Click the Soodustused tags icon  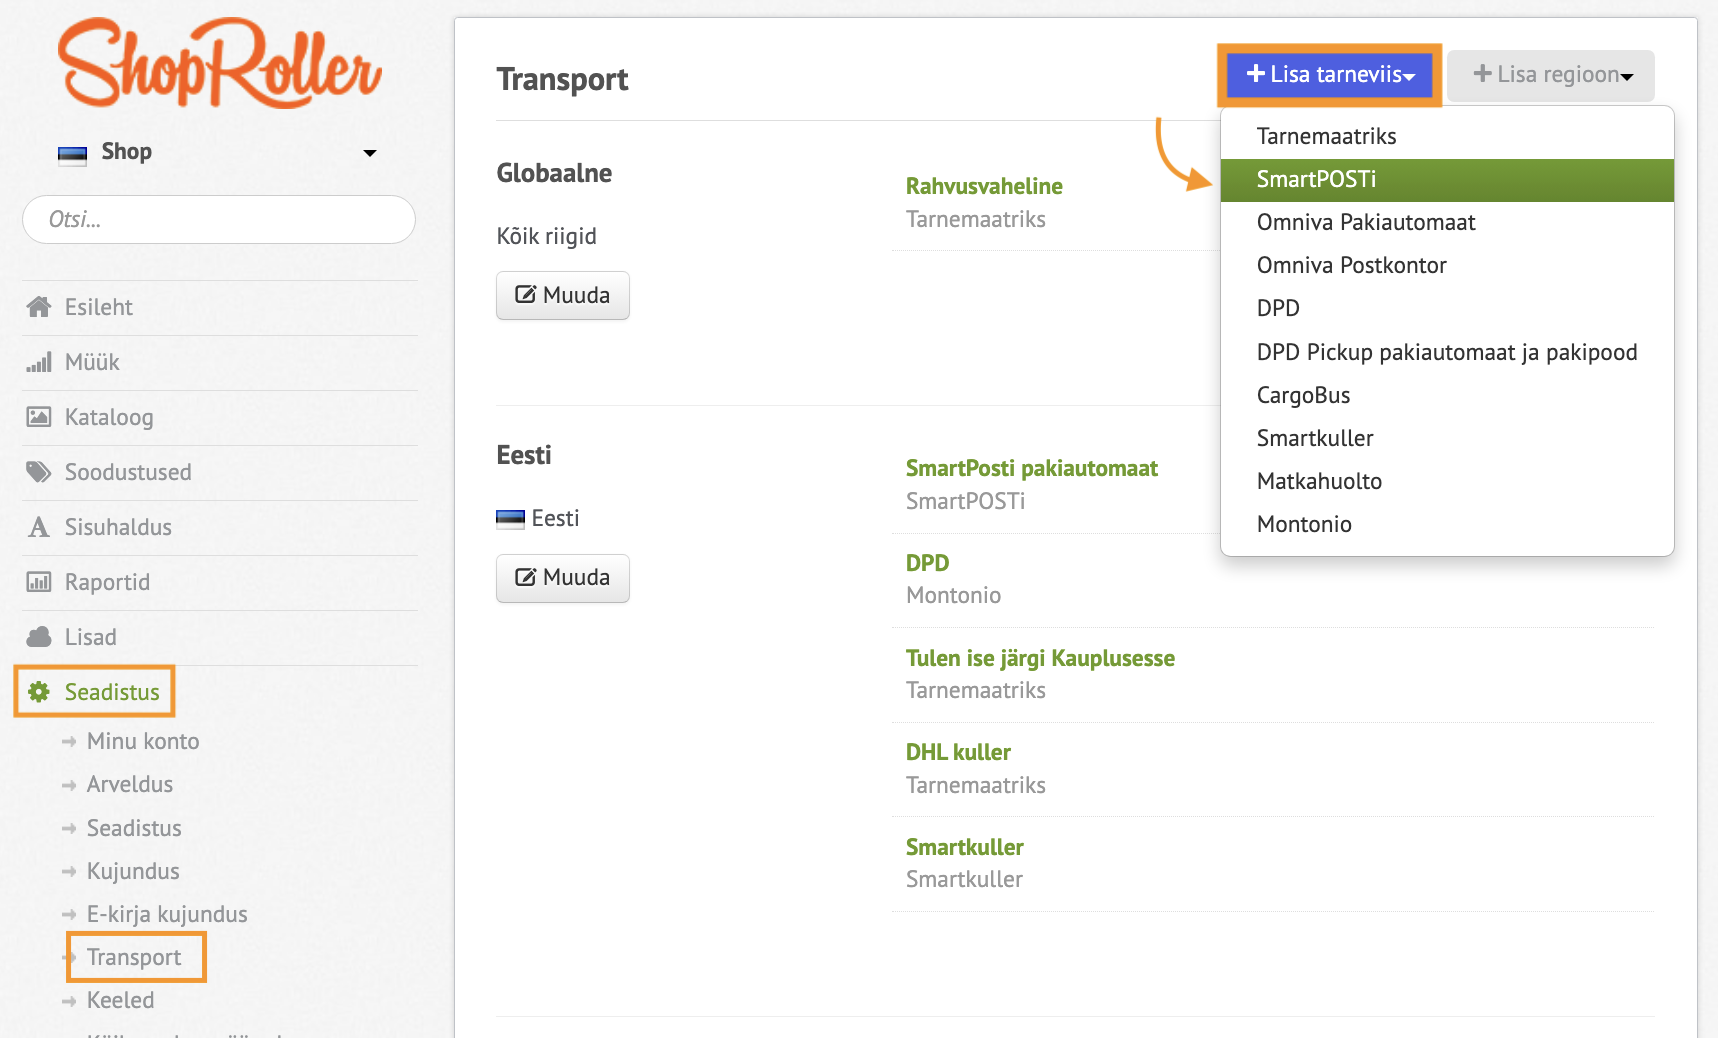coord(39,472)
